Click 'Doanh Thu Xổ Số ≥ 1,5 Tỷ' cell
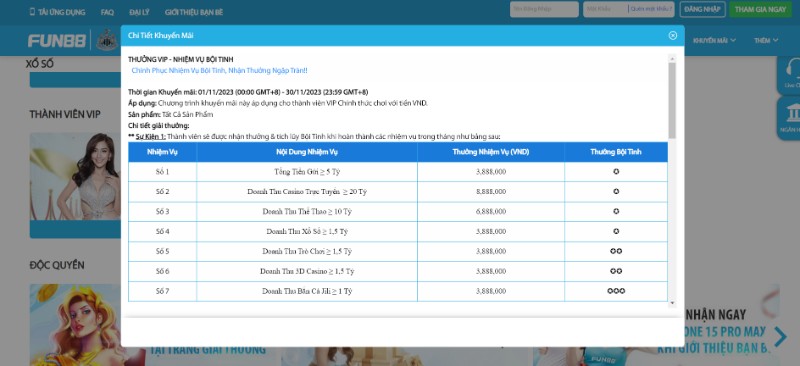Image resolution: width=800 pixels, height=366 pixels. (x=307, y=232)
